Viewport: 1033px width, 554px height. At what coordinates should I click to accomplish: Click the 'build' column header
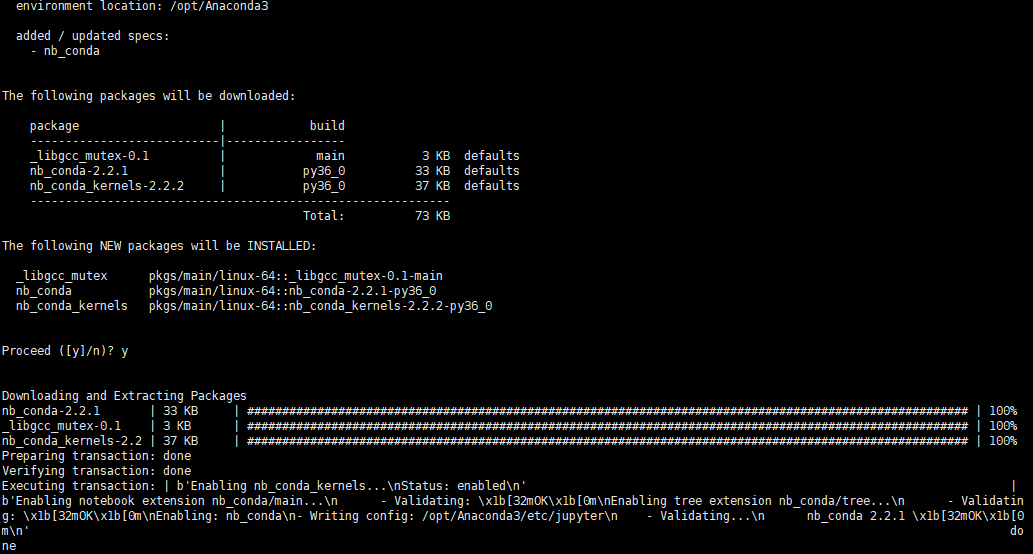click(327, 126)
